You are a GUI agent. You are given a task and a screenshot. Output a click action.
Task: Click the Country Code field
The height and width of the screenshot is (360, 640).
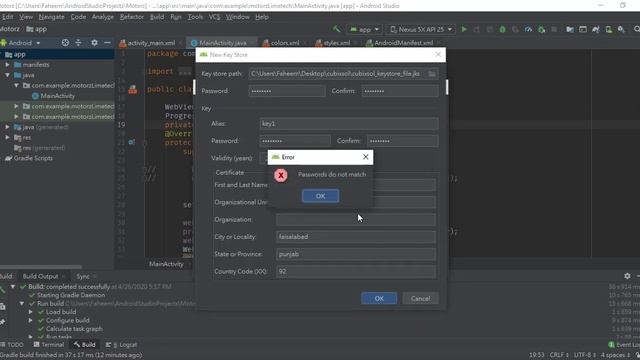tap(356, 271)
